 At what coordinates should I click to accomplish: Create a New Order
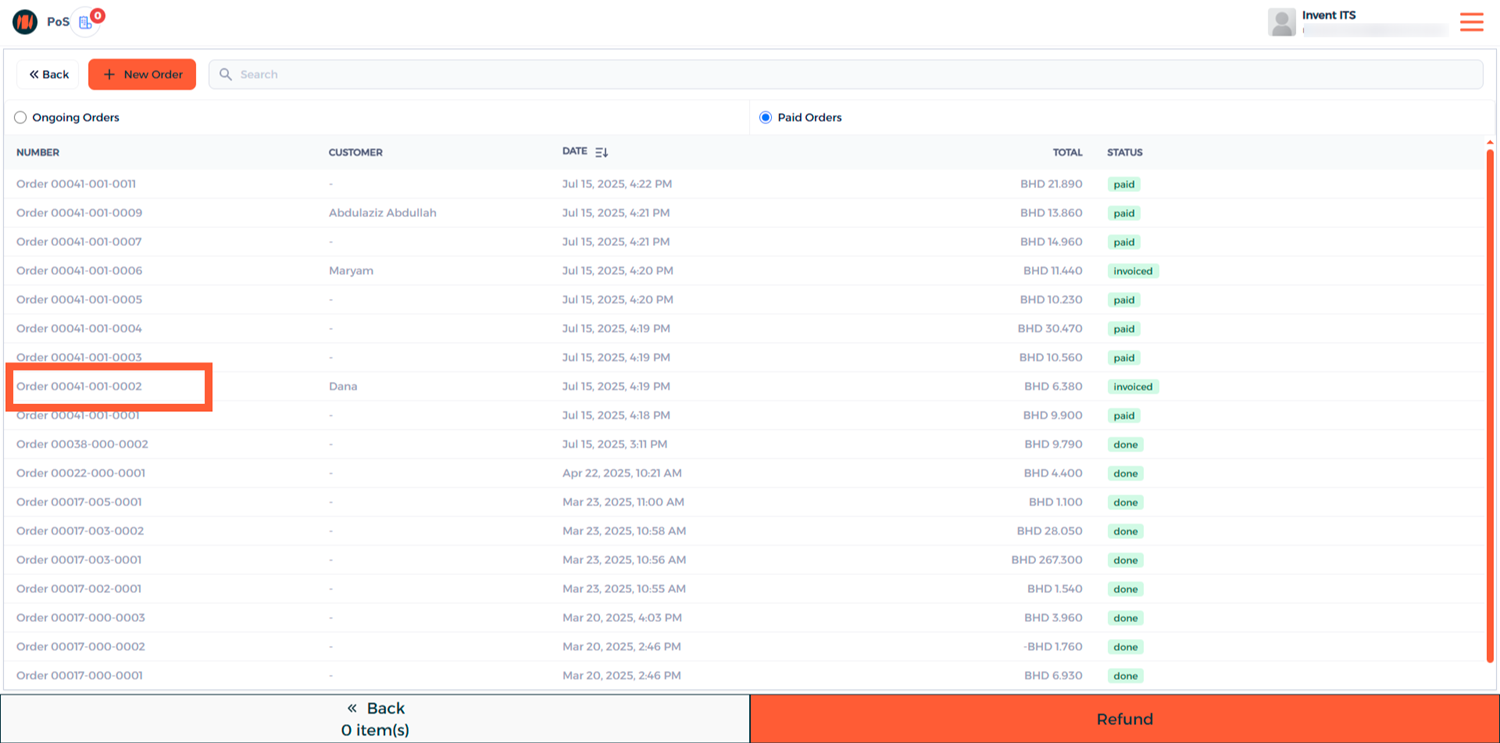point(142,74)
